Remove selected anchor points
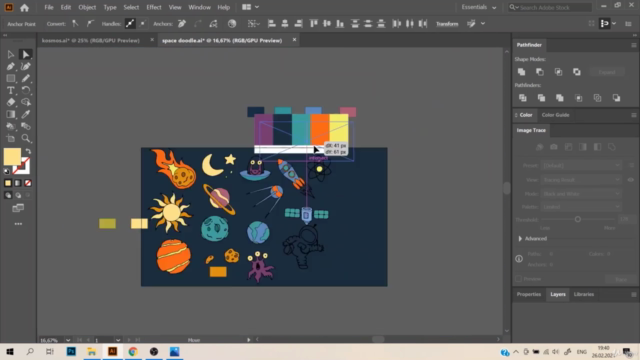Image resolution: width=640 pixels, height=360 pixels. click(182, 24)
